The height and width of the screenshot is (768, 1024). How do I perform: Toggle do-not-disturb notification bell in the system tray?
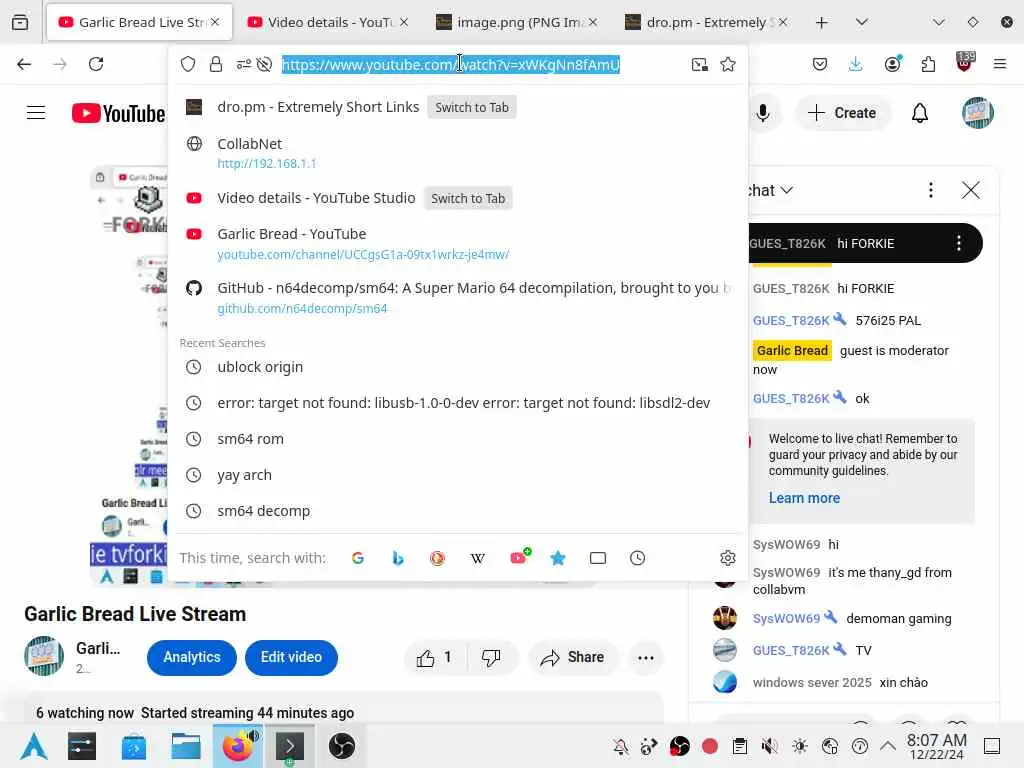(621, 746)
